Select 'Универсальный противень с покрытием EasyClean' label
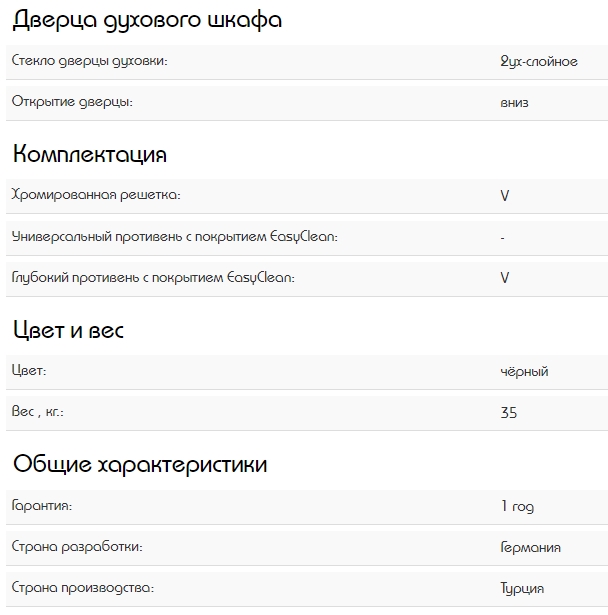Image resolution: width=608 pixels, height=615 pixels. (174, 236)
